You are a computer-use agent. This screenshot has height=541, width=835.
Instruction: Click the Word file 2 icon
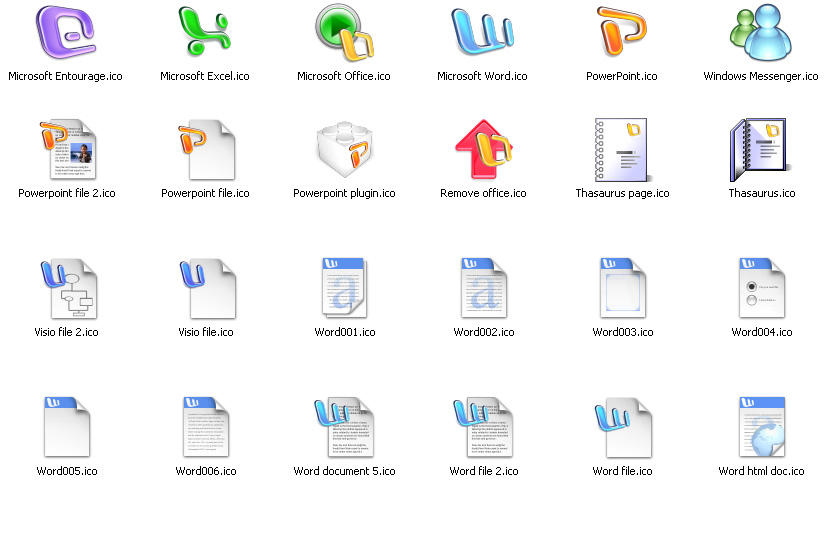point(483,427)
